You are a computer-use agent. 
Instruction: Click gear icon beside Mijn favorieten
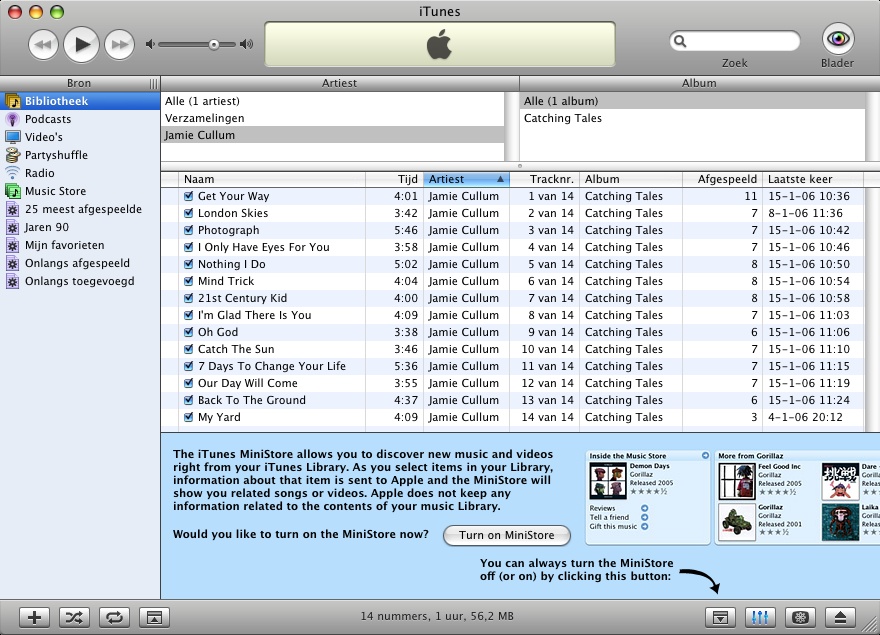(12, 245)
